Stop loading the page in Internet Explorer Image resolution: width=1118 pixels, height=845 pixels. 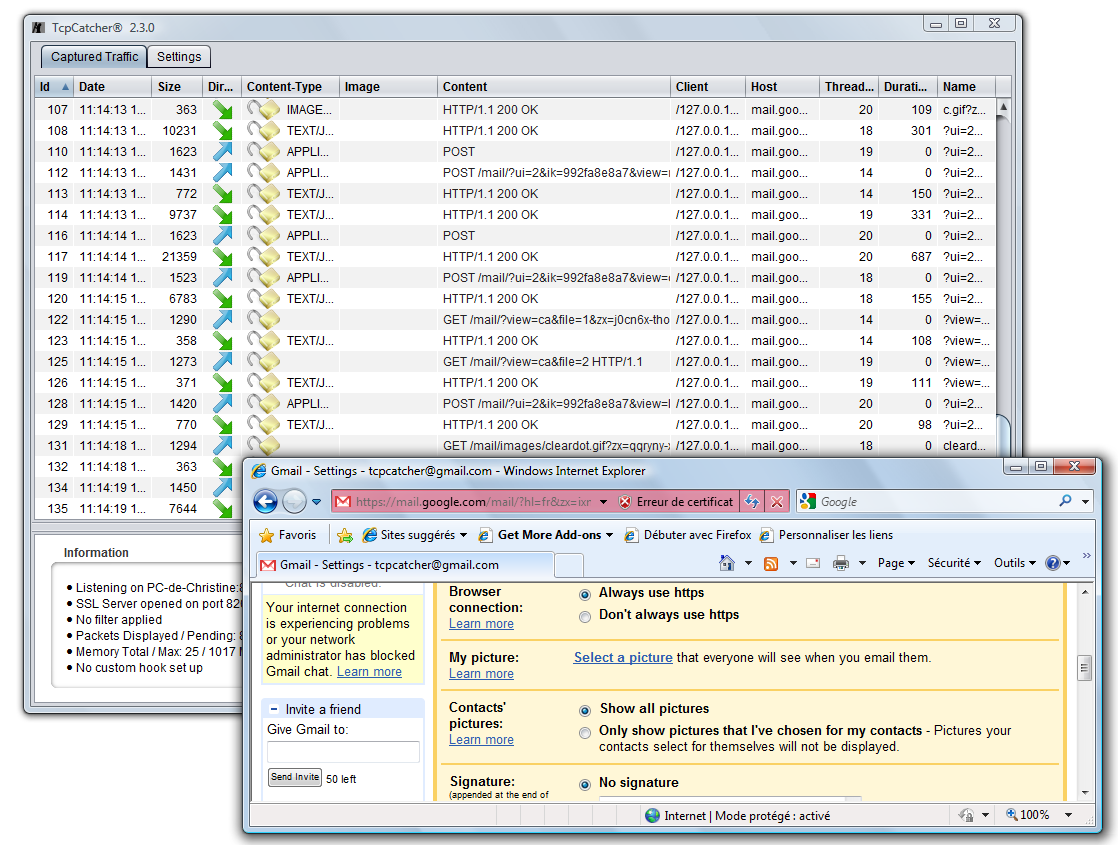(x=776, y=502)
